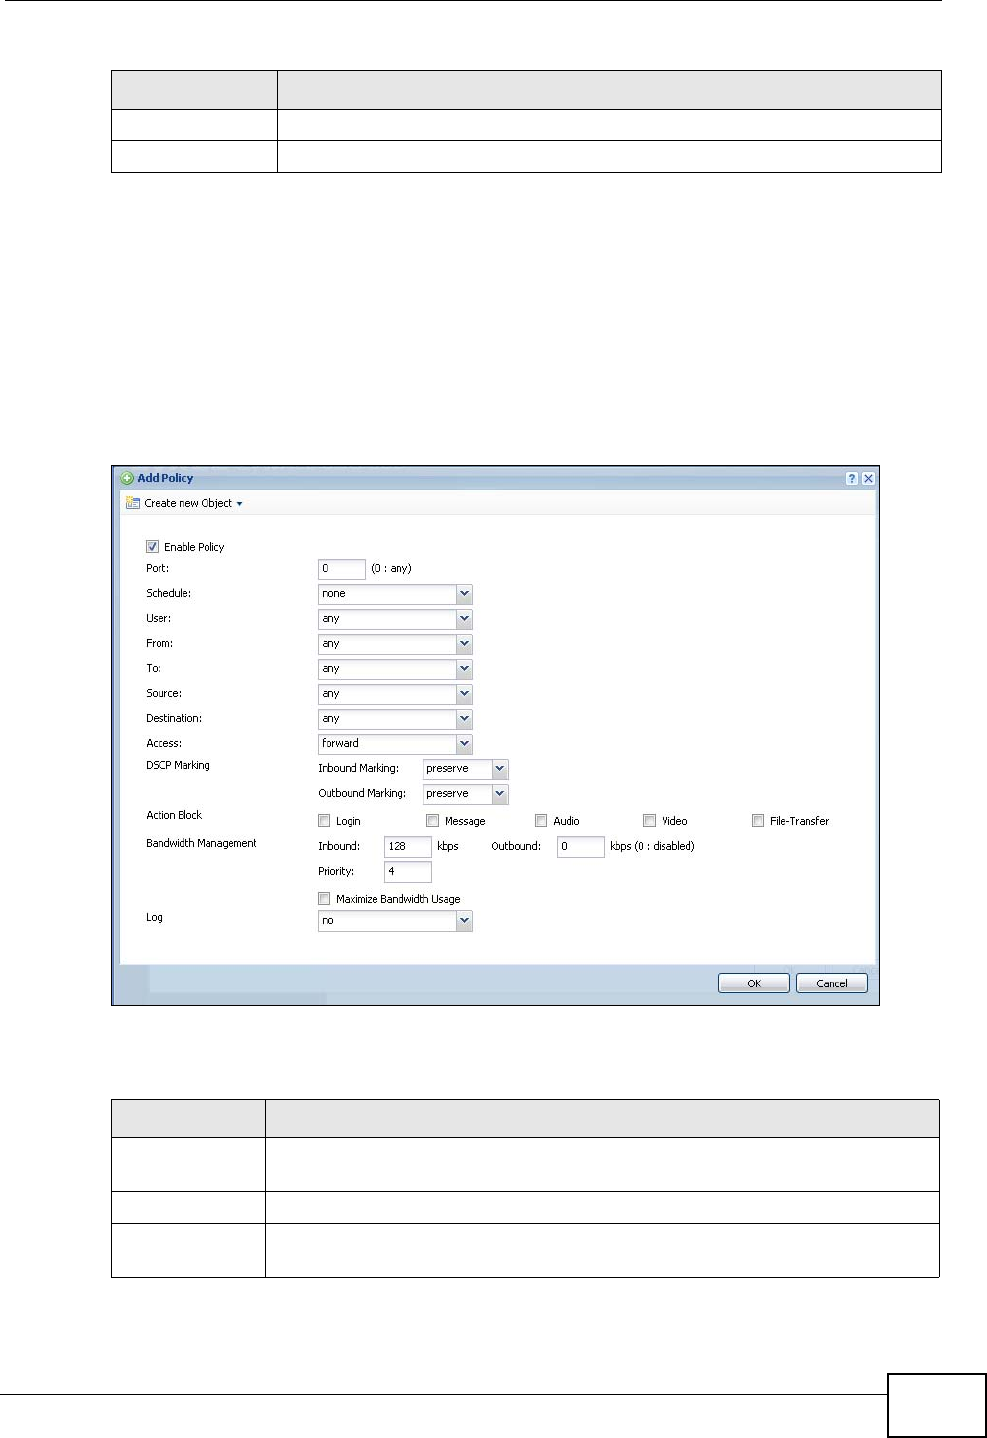The height and width of the screenshot is (1438, 987).
Task: Expand the To dropdown
Action: tap(464, 669)
